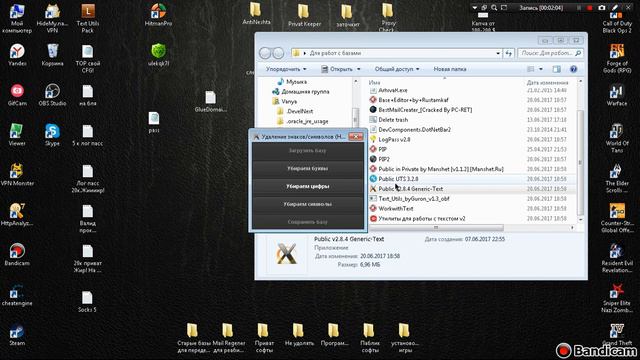
Task: Click the red stop recording button in Bandicam bar
Action: (x=589, y=7)
